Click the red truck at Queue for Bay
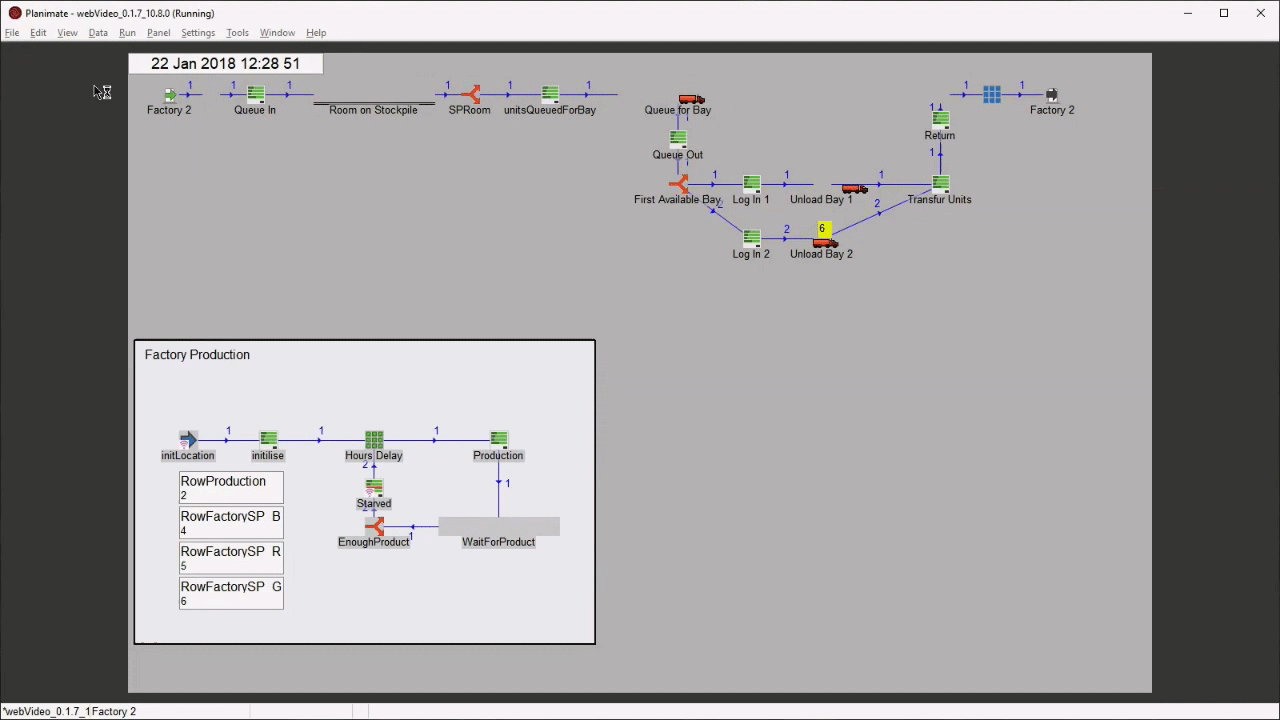The height and width of the screenshot is (720, 1280). click(691, 99)
